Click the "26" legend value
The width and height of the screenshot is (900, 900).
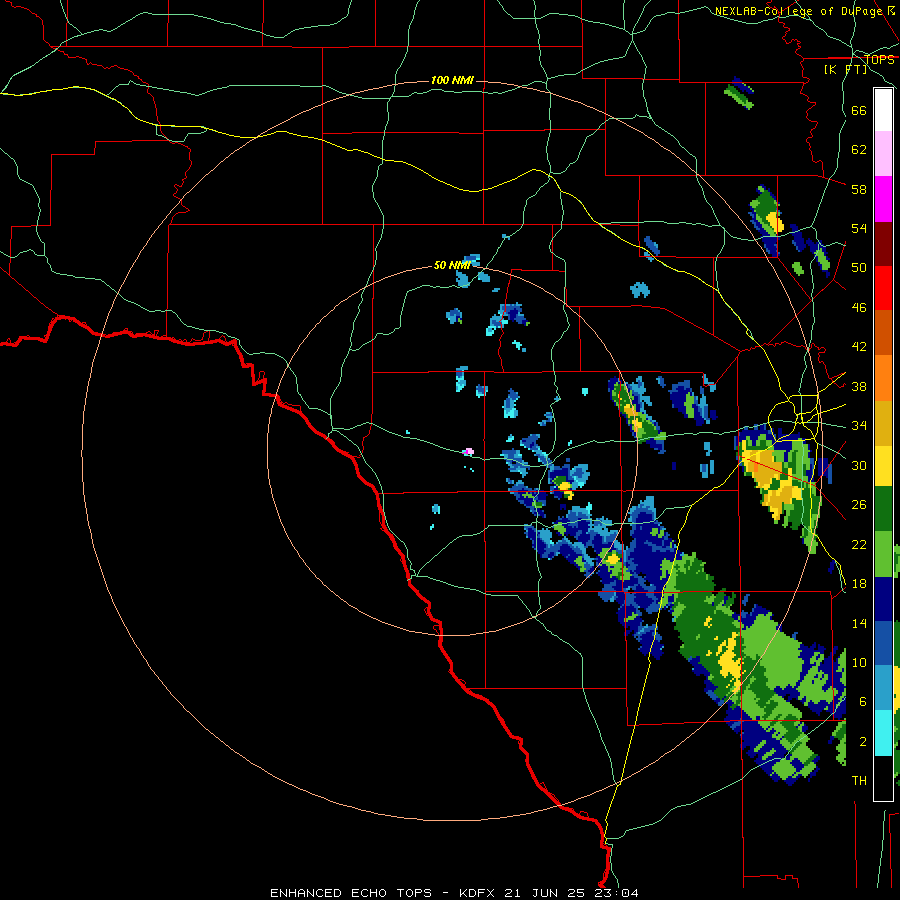[x=859, y=505]
